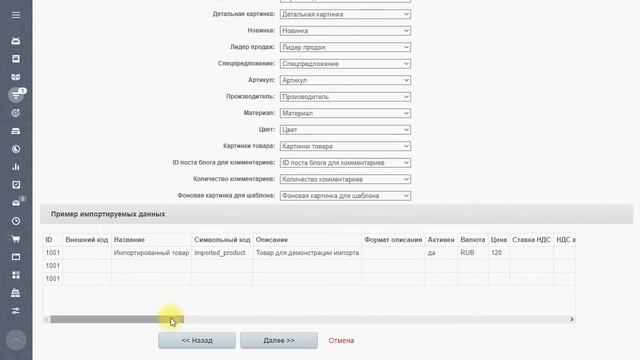Viewport: 640px width, 360px height.
Task: Open highlighted sidebar icon with badge 1
Action: 16,95
